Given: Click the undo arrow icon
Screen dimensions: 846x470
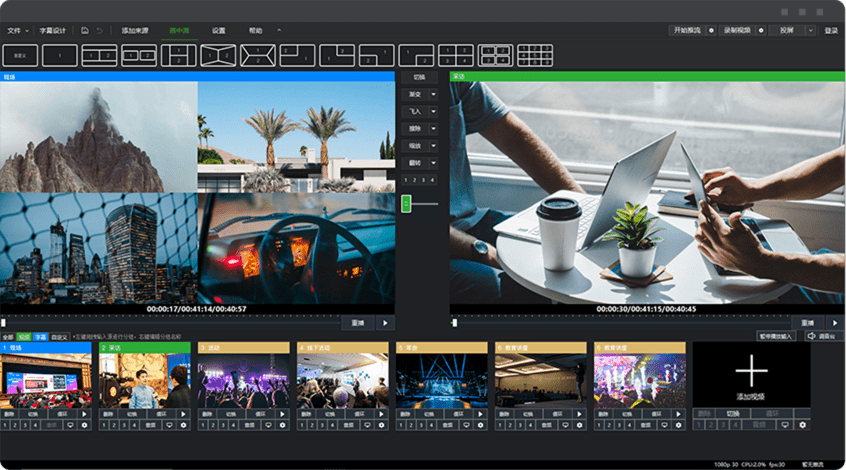Looking at the screenshot, I should coord(99,31).
